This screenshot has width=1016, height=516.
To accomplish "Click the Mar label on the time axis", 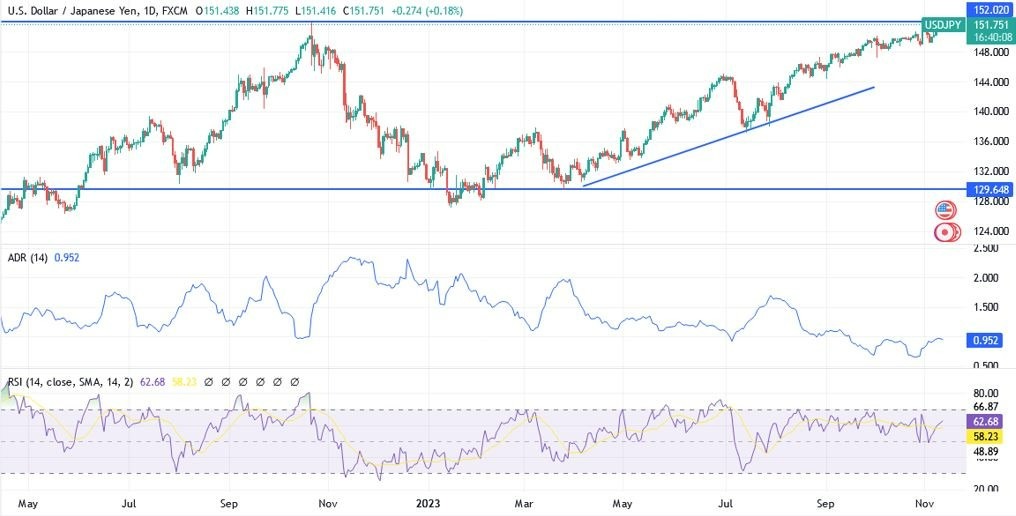I will tap(524, 502).
